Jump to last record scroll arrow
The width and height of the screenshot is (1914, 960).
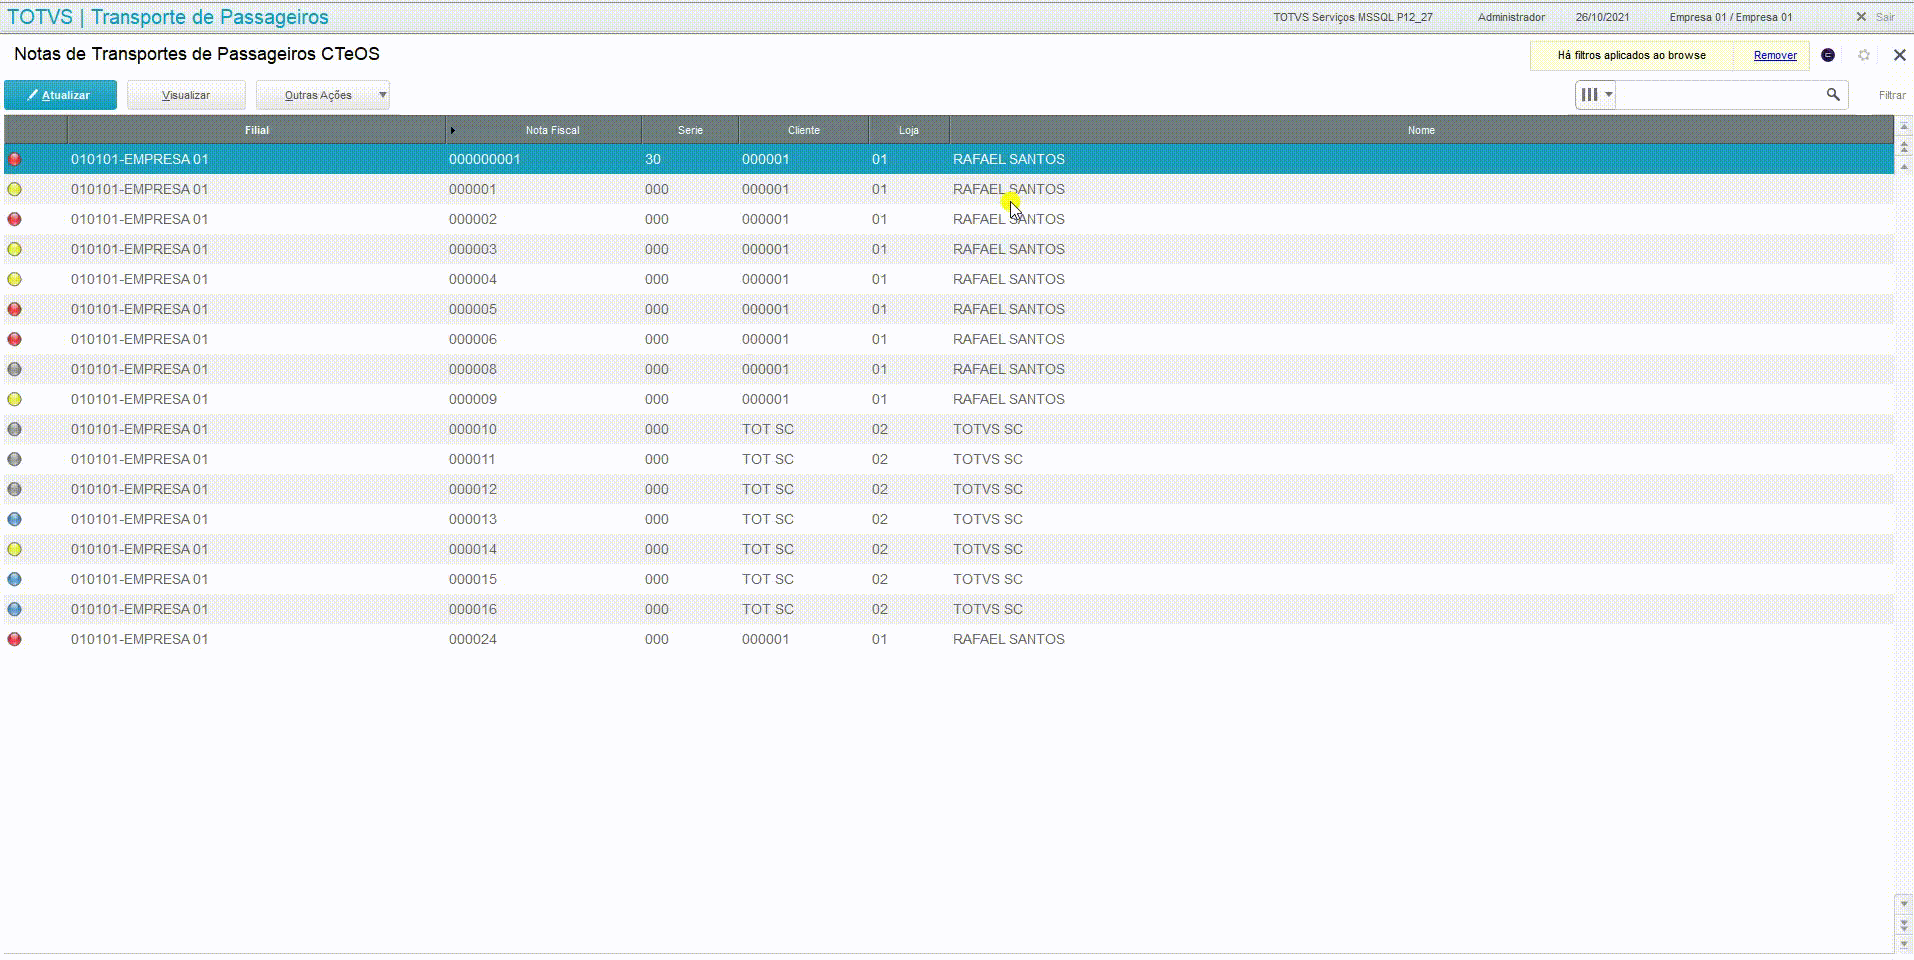(x=1904, y=944)
